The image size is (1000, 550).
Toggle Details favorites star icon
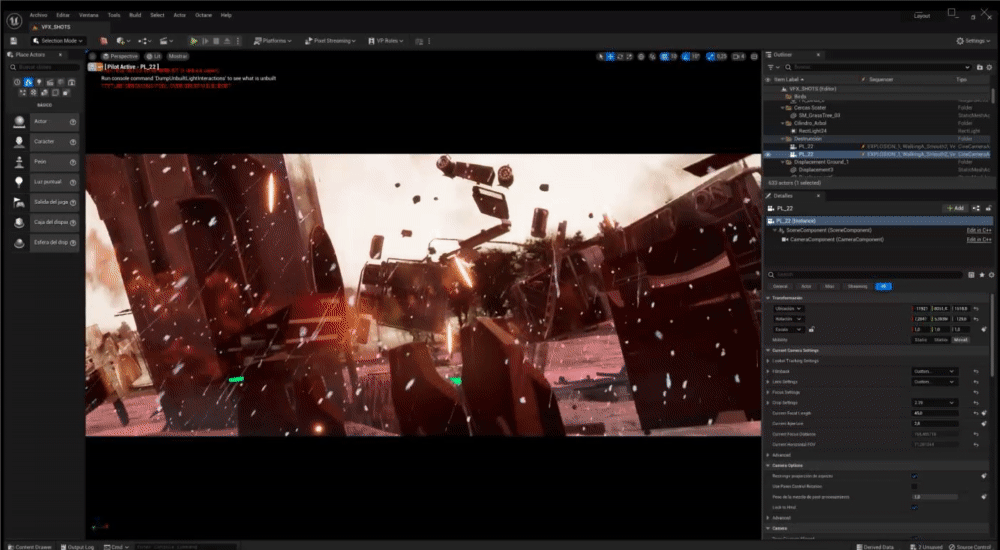point(982,275)
